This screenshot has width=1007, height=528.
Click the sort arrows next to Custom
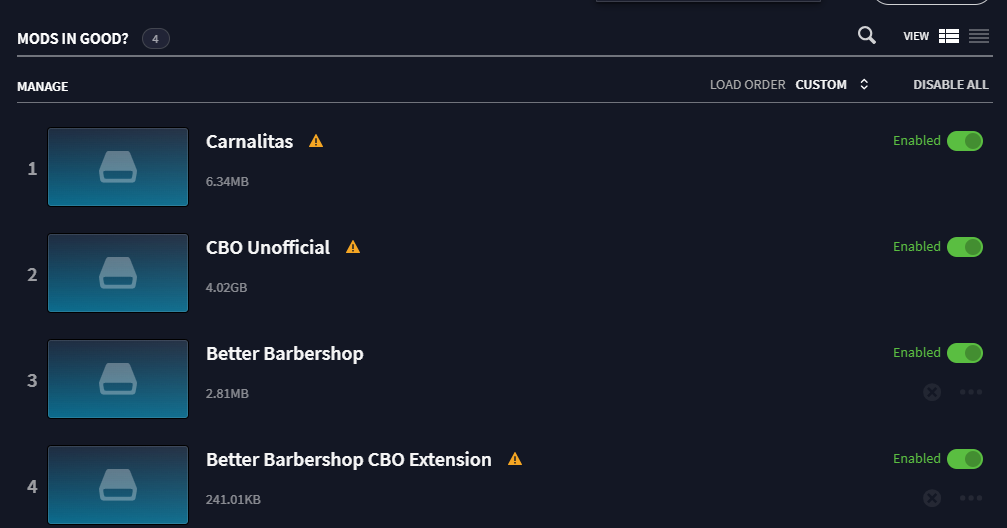(864, 84)
